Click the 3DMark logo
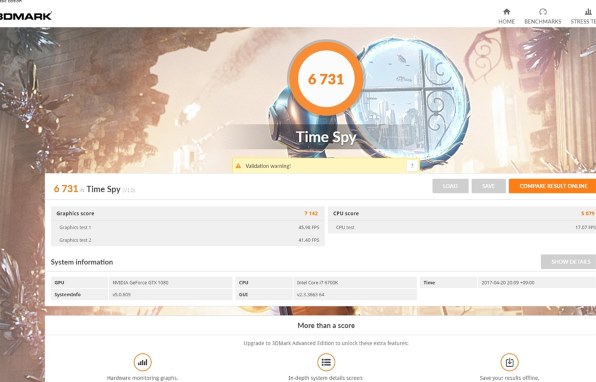596x382 pixels. (25, 16)
